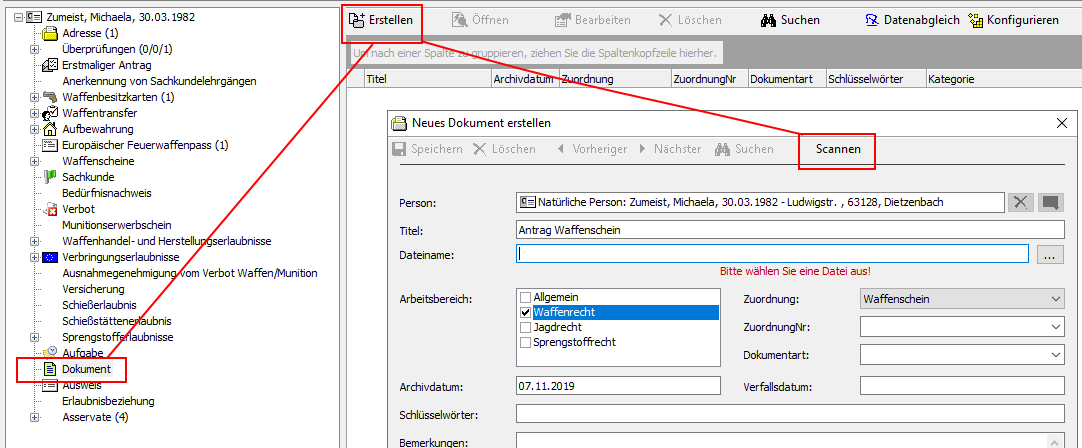Viewport: 1082px width, 448px height.
Task: Select Dokument in the left tree
Action: pyautogui.click(x=86, y=369)
